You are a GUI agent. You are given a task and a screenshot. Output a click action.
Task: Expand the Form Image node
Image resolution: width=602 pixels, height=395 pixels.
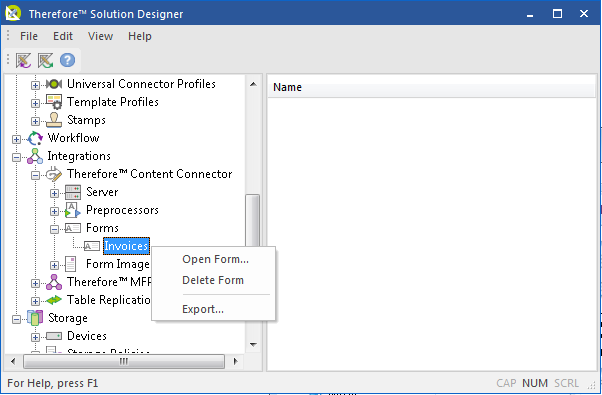[x=54, y=265]
